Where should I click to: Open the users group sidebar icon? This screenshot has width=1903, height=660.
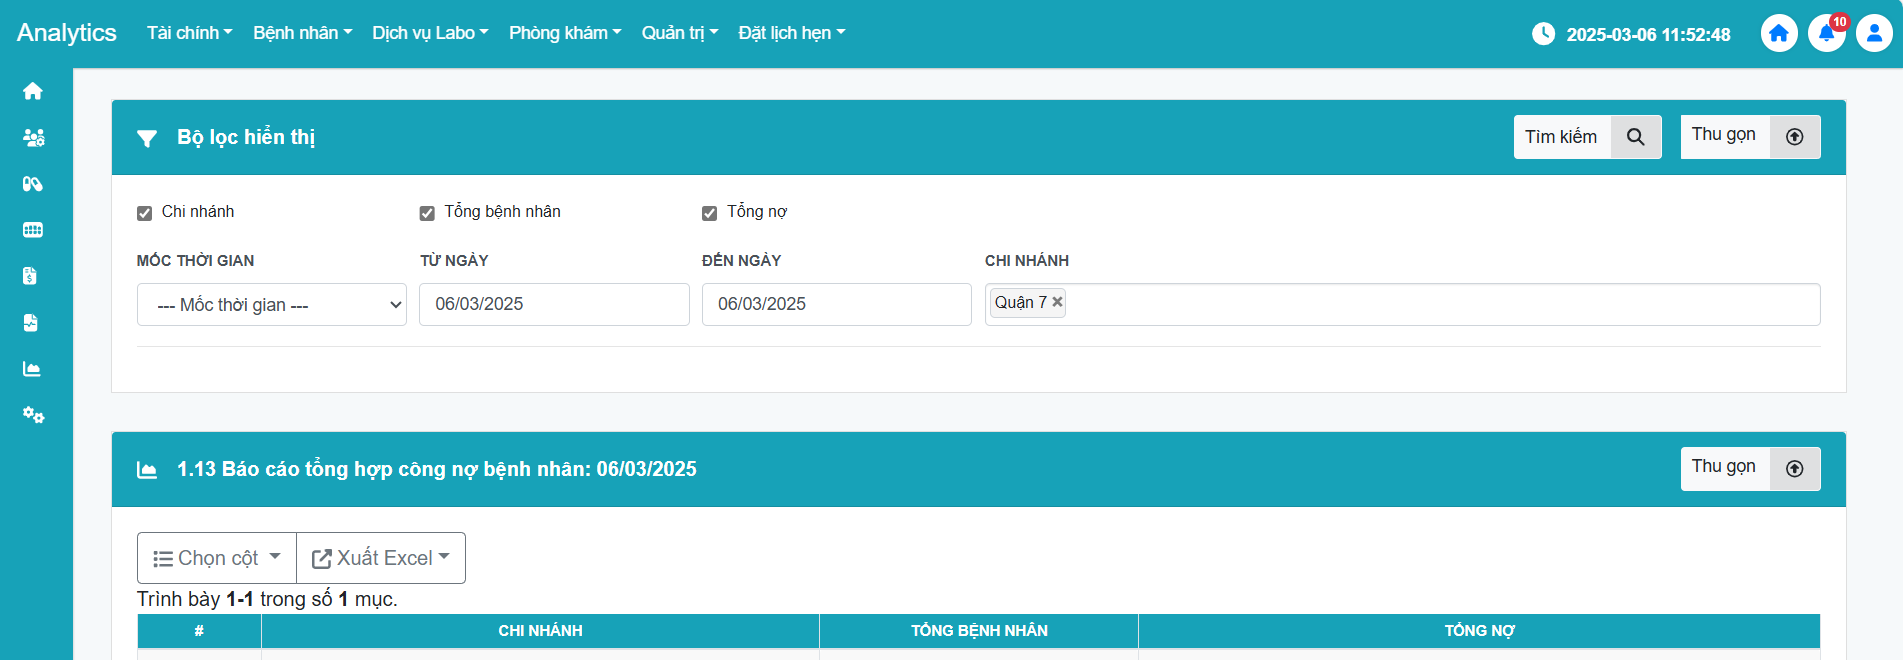(33, 138)
